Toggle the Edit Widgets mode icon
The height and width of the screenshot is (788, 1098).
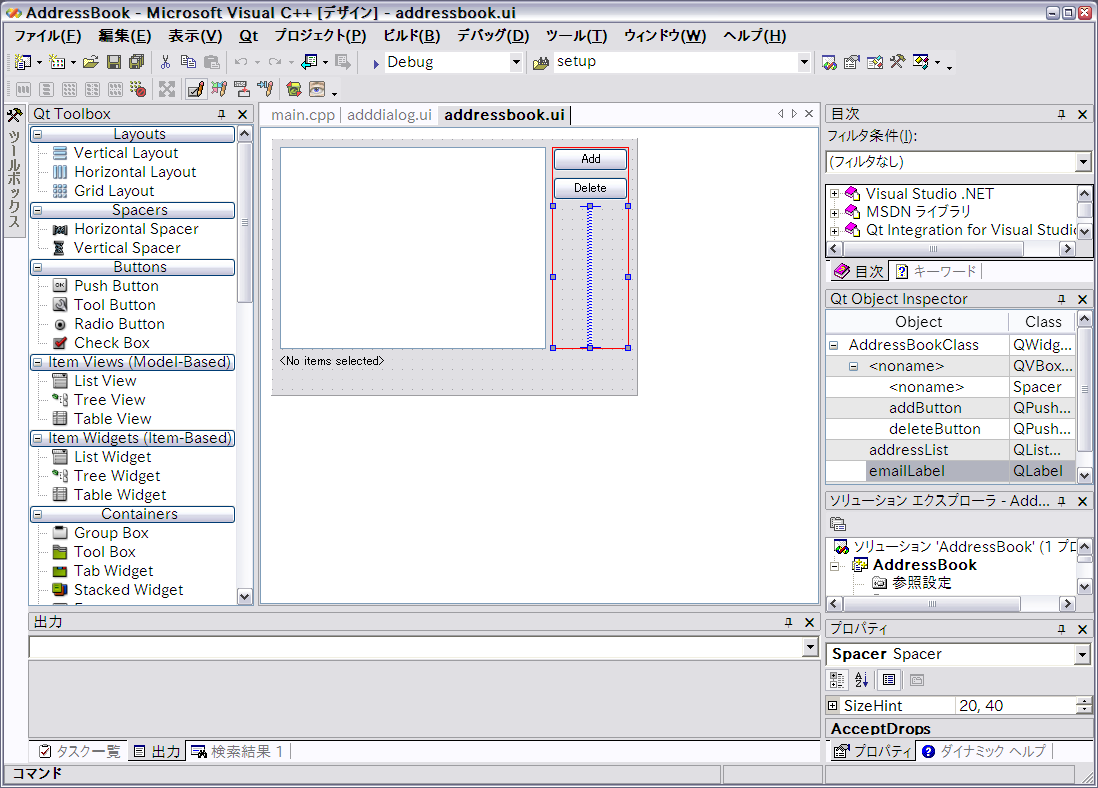(196, 89)
